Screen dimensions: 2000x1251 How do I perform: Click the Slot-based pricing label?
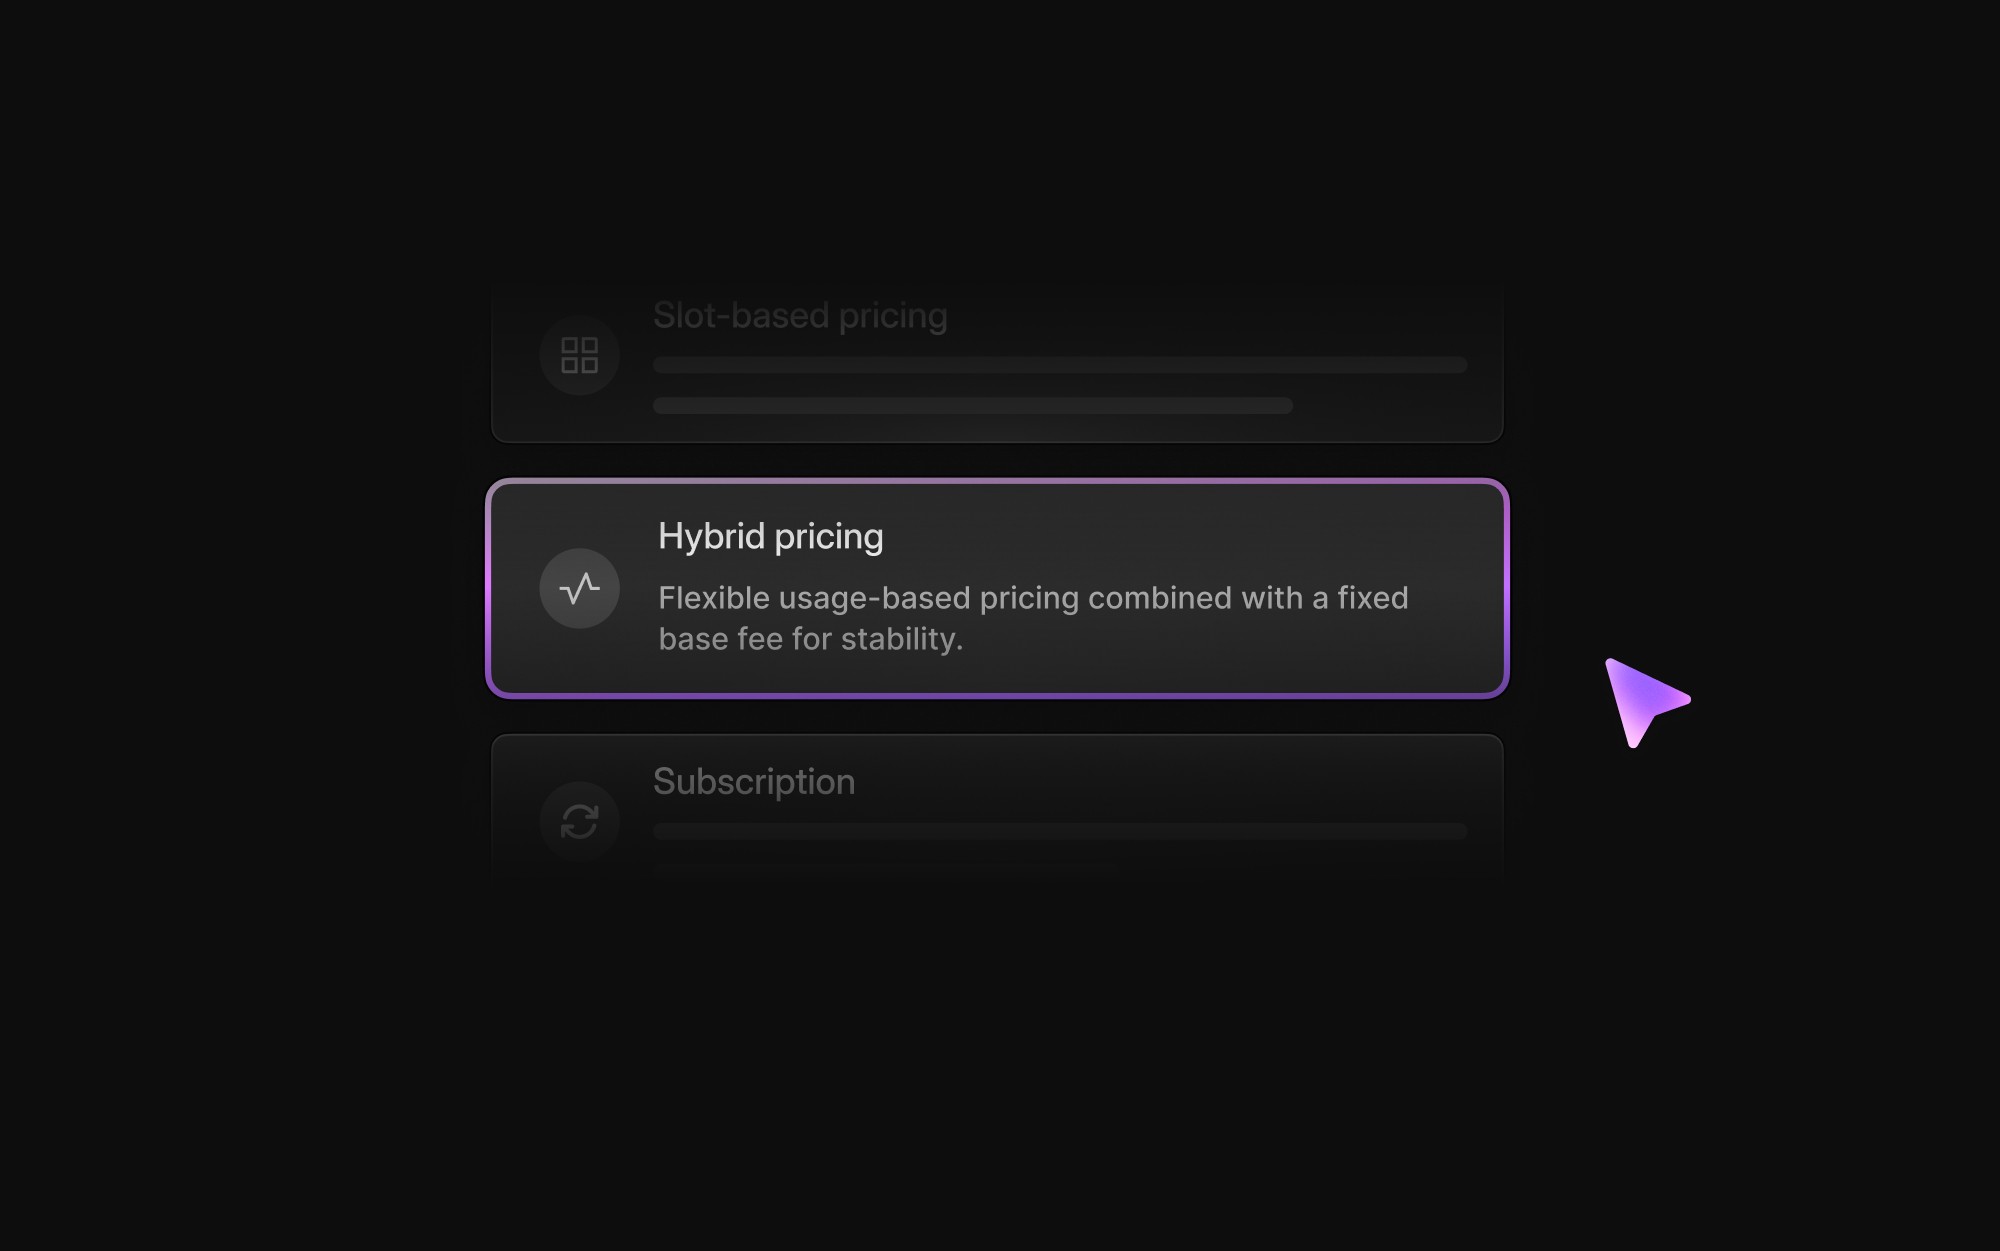click(x=800, y=315)
